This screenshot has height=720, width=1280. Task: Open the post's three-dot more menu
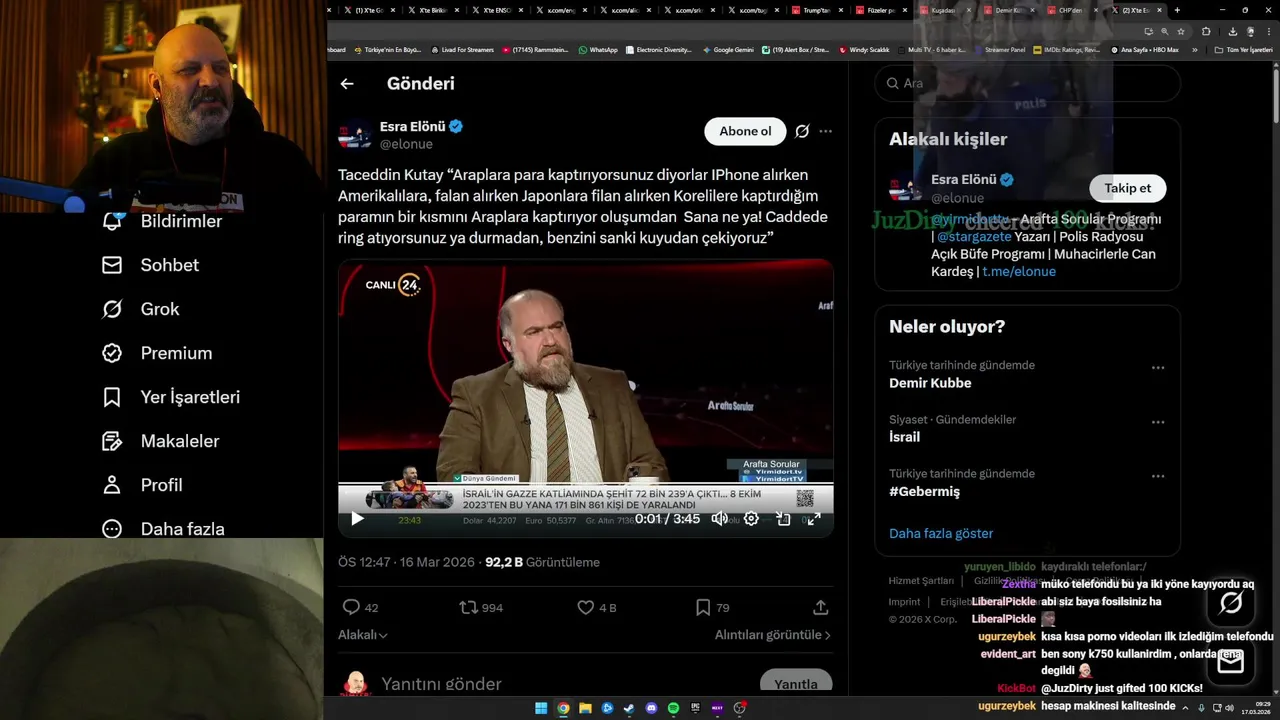pyautogui.click(x=825, y=131)
